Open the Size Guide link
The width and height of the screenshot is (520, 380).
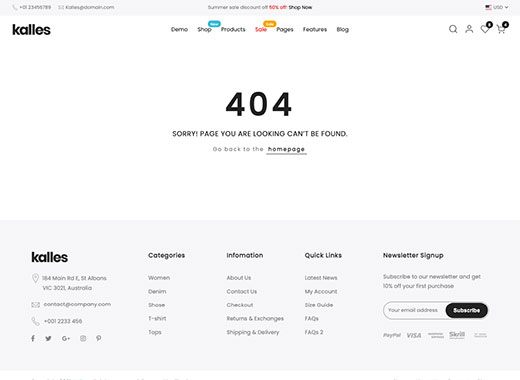(x=319, y=305)
